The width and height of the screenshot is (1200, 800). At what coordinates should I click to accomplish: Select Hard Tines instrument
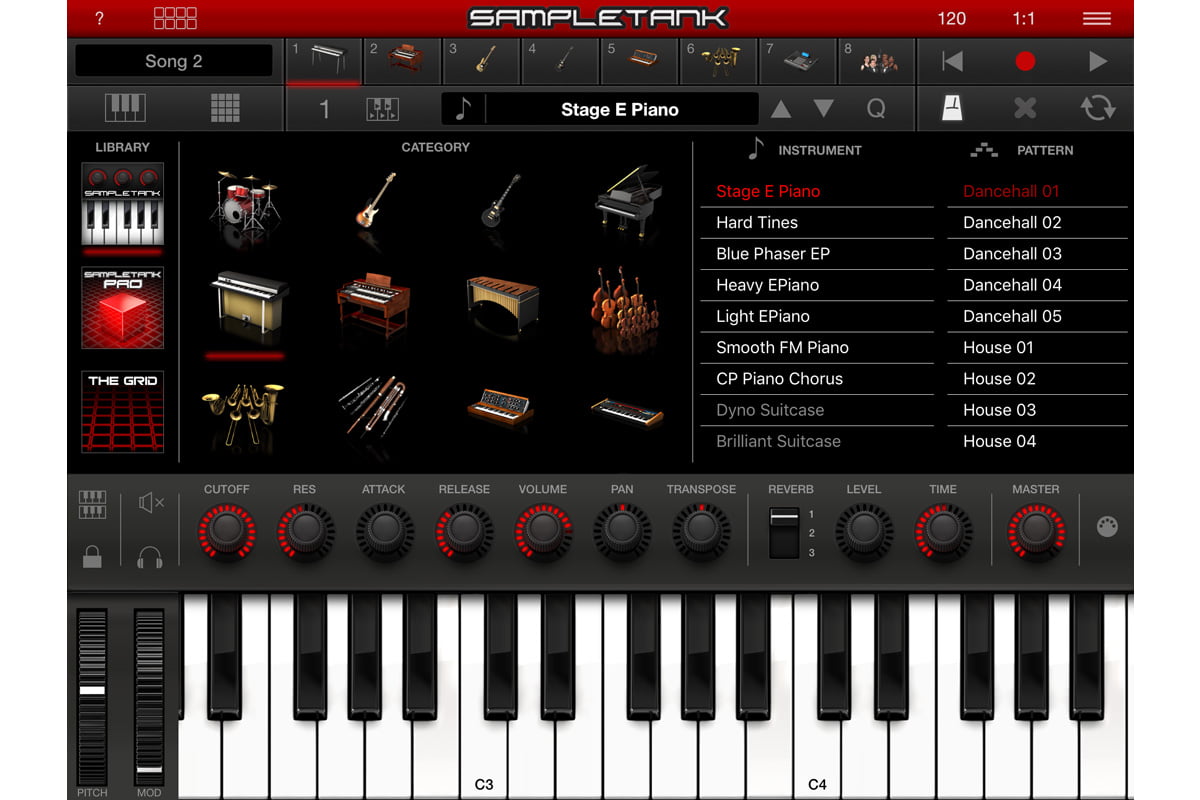click(x=817, y=222)
